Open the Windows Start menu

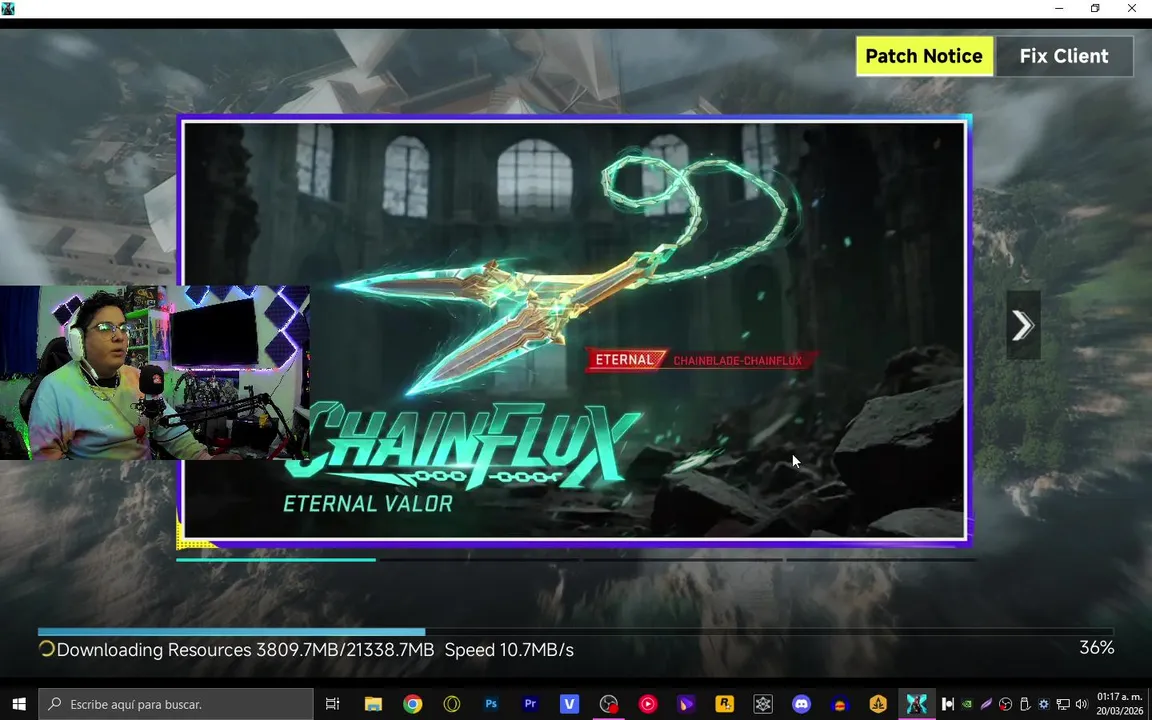pyautogui.click(x=18, y=704)
